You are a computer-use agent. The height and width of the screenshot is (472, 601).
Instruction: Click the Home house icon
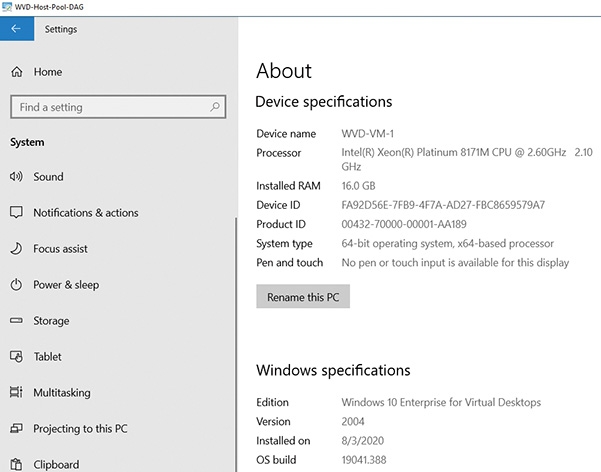coord(16,72)
